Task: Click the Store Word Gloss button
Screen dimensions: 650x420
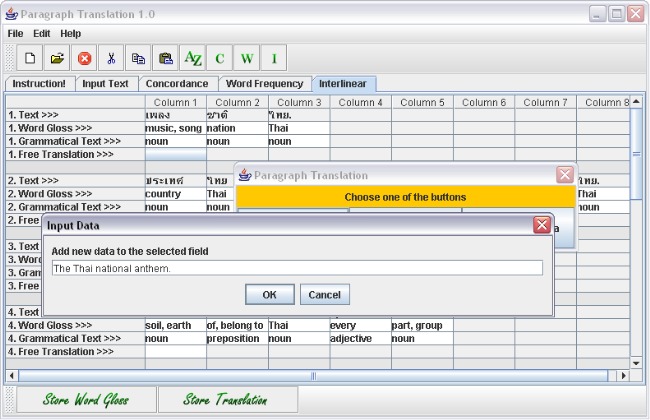Action: [86, 400]
